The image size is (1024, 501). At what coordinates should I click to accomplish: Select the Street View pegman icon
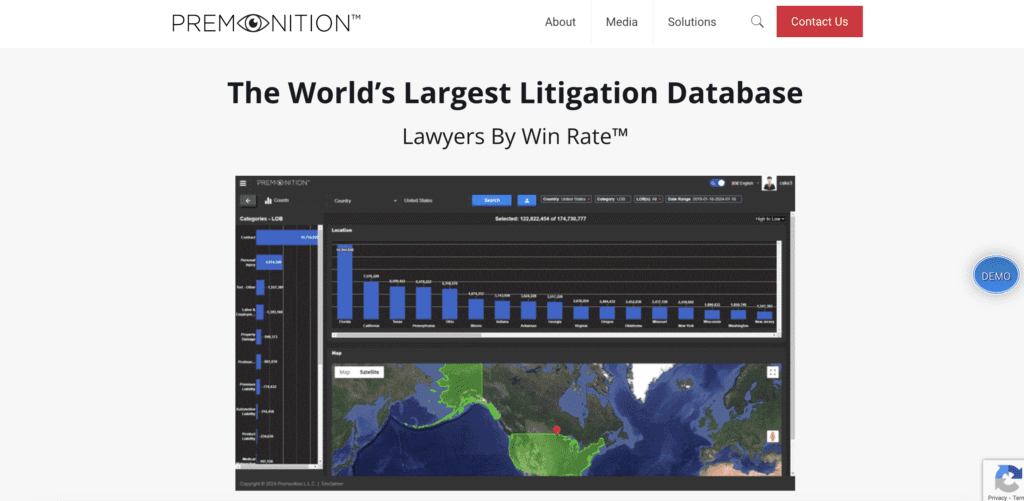click(x=773, y=436)
